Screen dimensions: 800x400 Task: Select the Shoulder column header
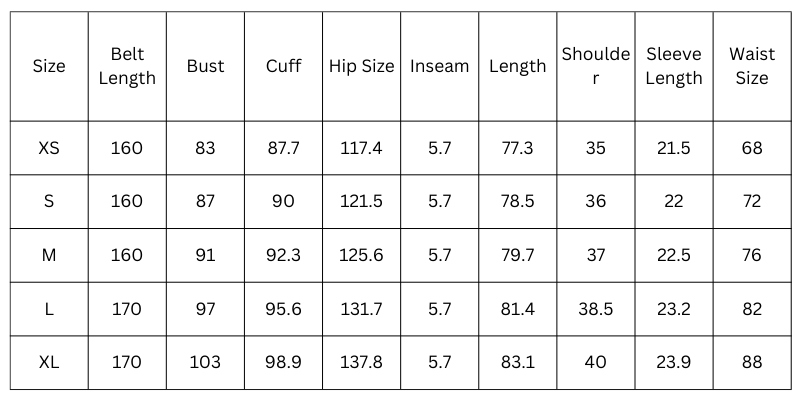596,66
